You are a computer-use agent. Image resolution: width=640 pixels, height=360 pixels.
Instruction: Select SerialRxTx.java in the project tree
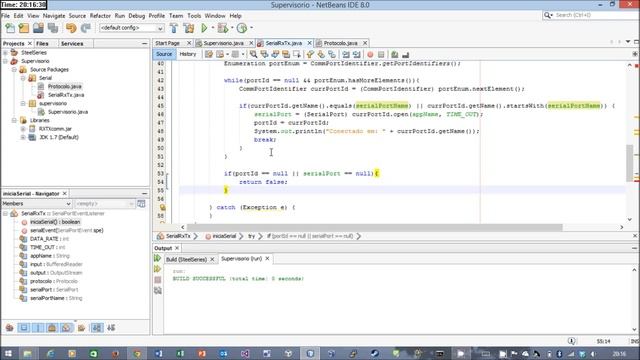click(66, 95)
